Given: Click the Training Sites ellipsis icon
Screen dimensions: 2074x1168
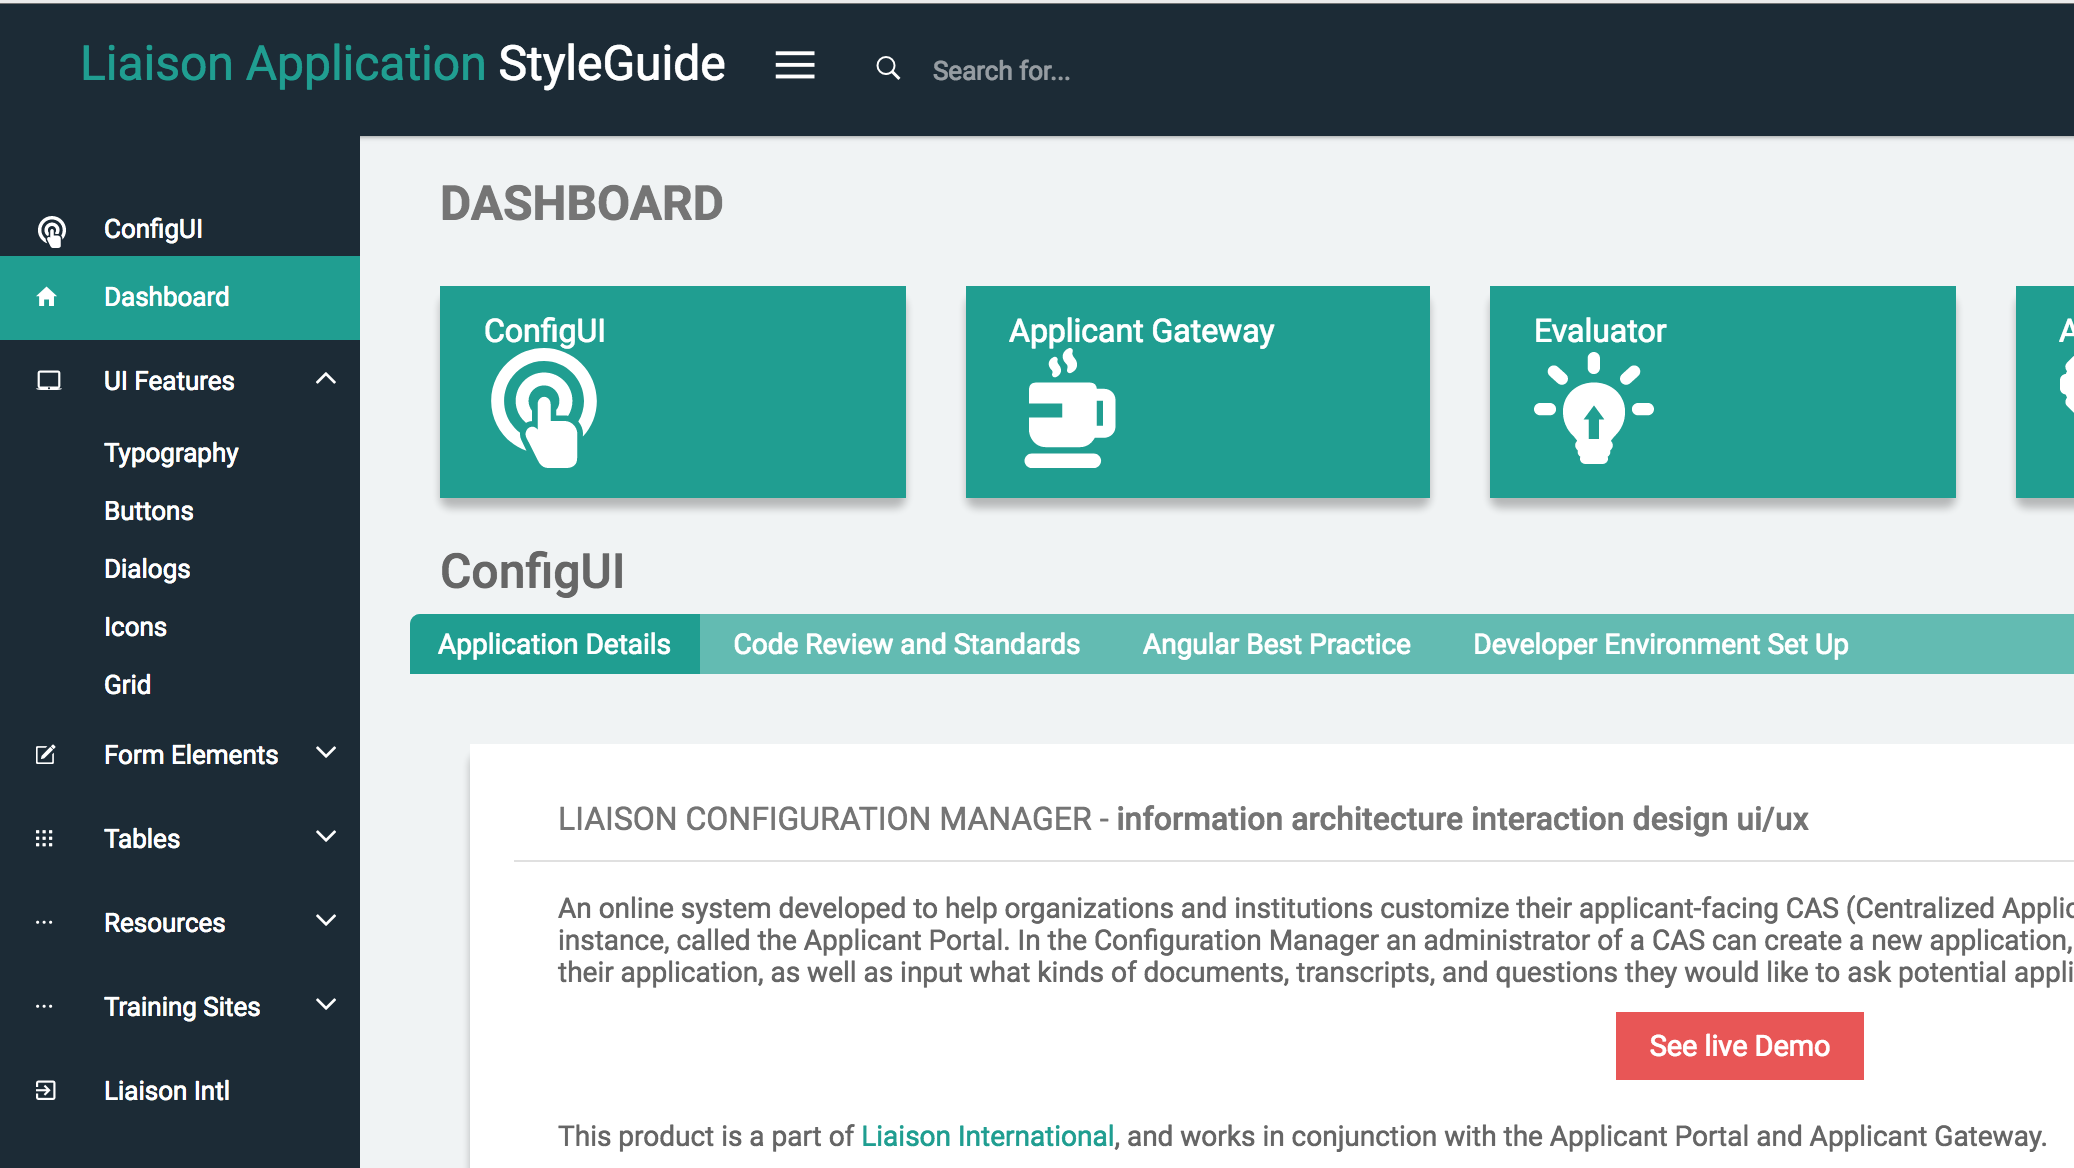Looking at the screenshot, I should coord(44,1007).
